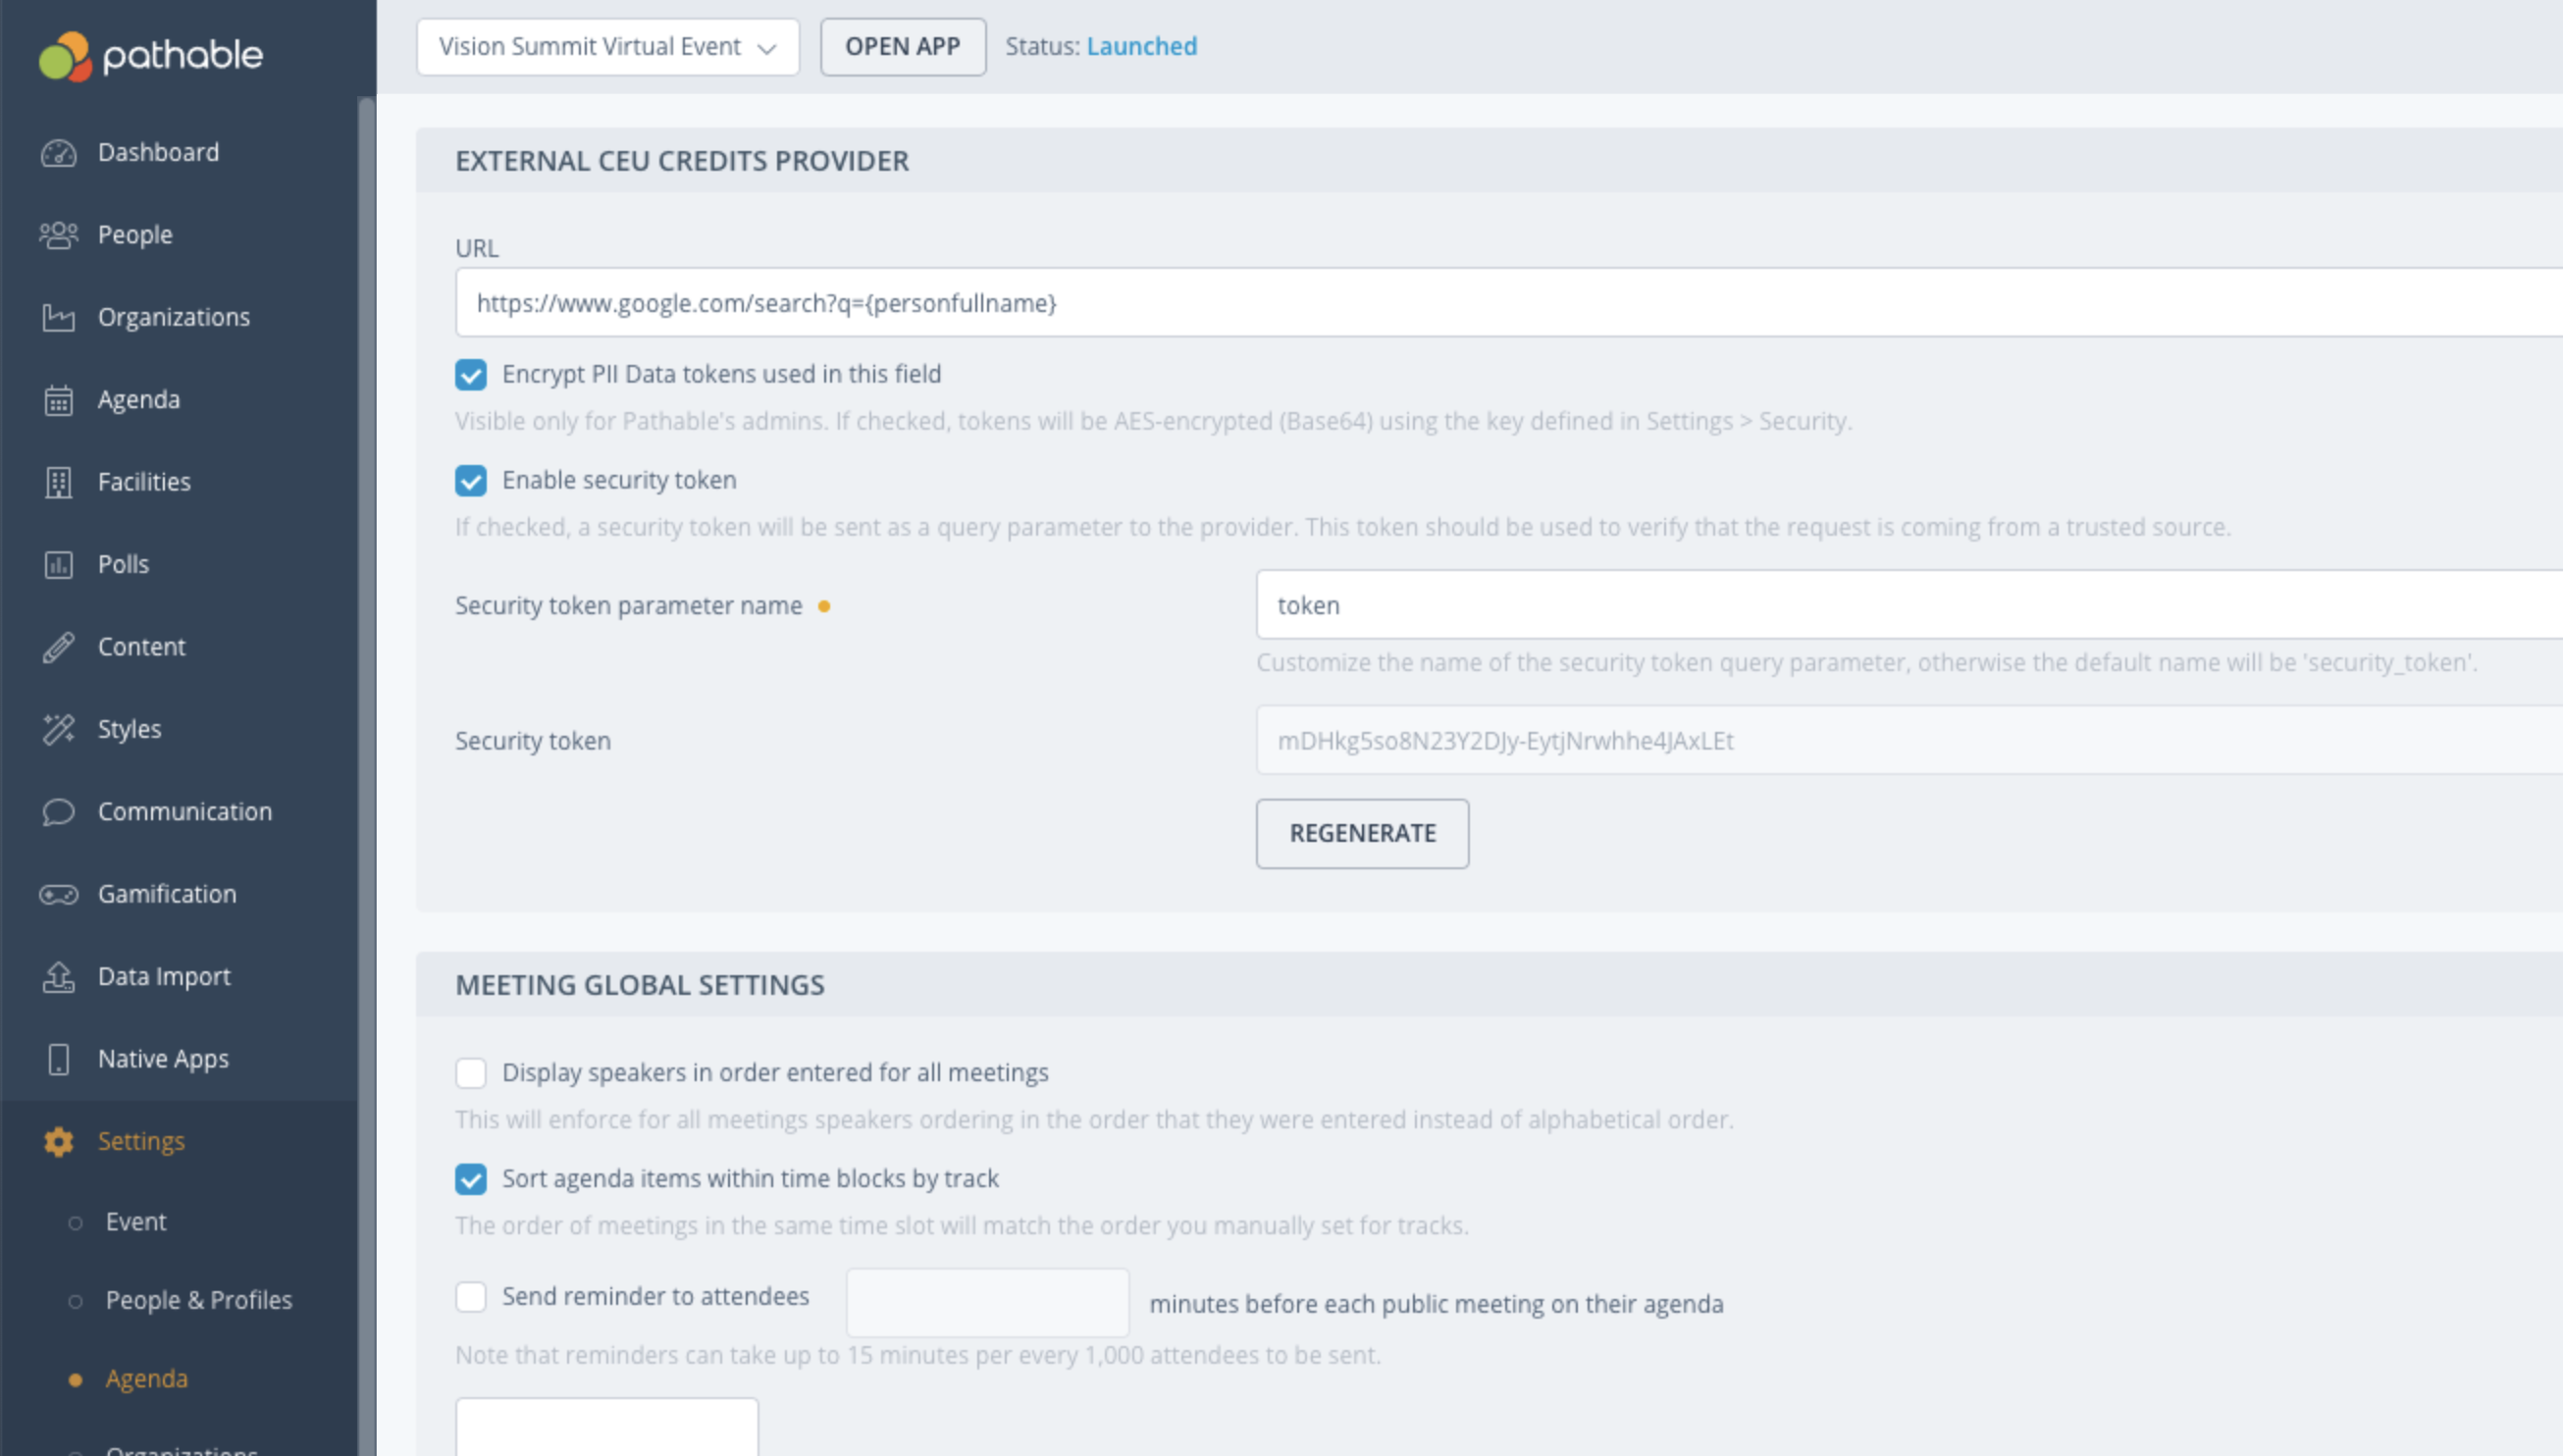Screen dimensions: 2563x1456
Task: Open Native Apps in the sidebar
Action: click(163, 1058)
